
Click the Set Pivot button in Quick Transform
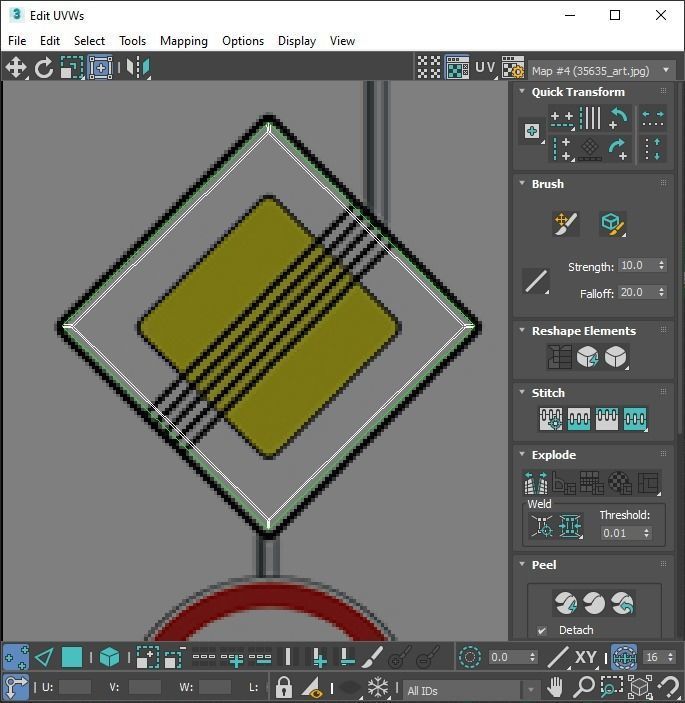pyautogui.click(x=532, y=131)
